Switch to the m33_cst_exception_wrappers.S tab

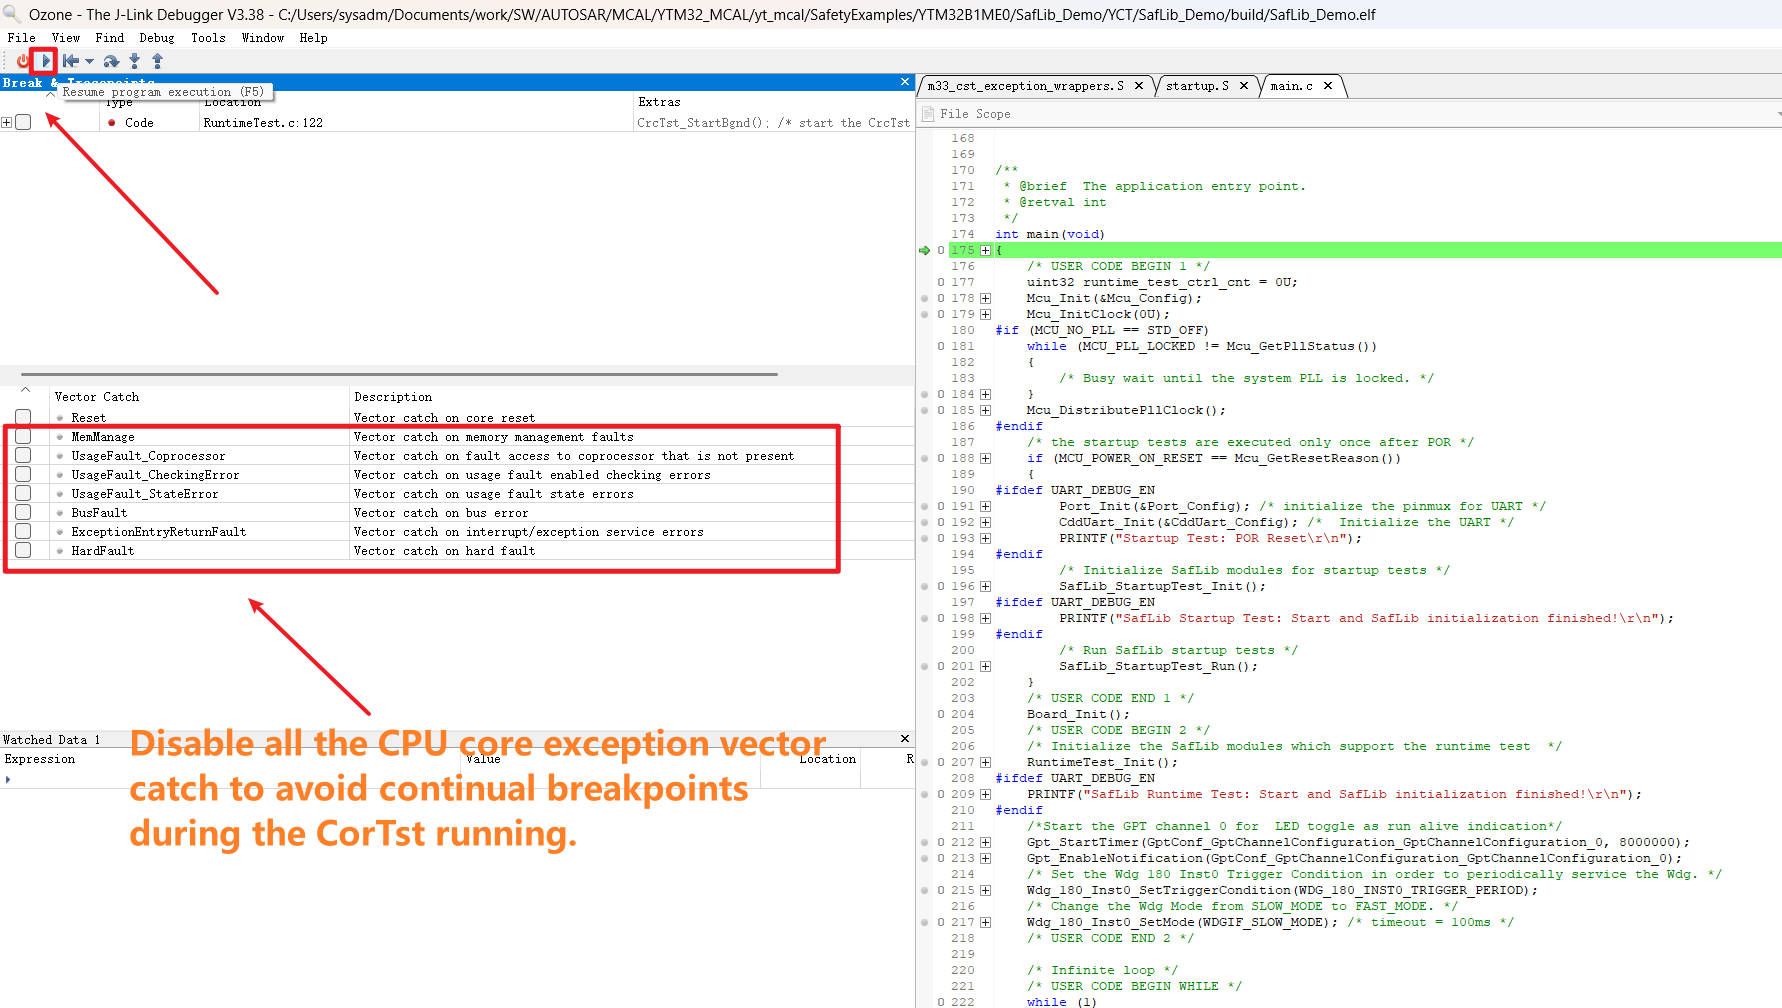tap(1025, 86)
